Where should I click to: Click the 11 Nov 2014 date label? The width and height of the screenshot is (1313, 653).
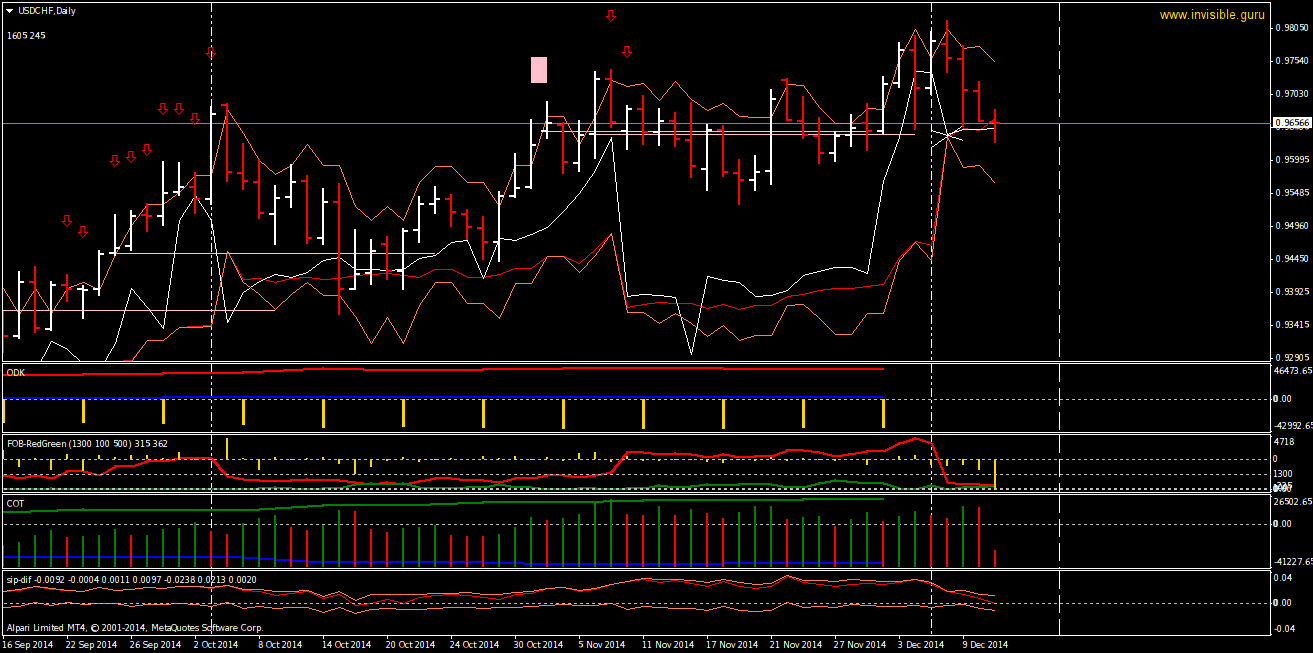click(667, 645)
